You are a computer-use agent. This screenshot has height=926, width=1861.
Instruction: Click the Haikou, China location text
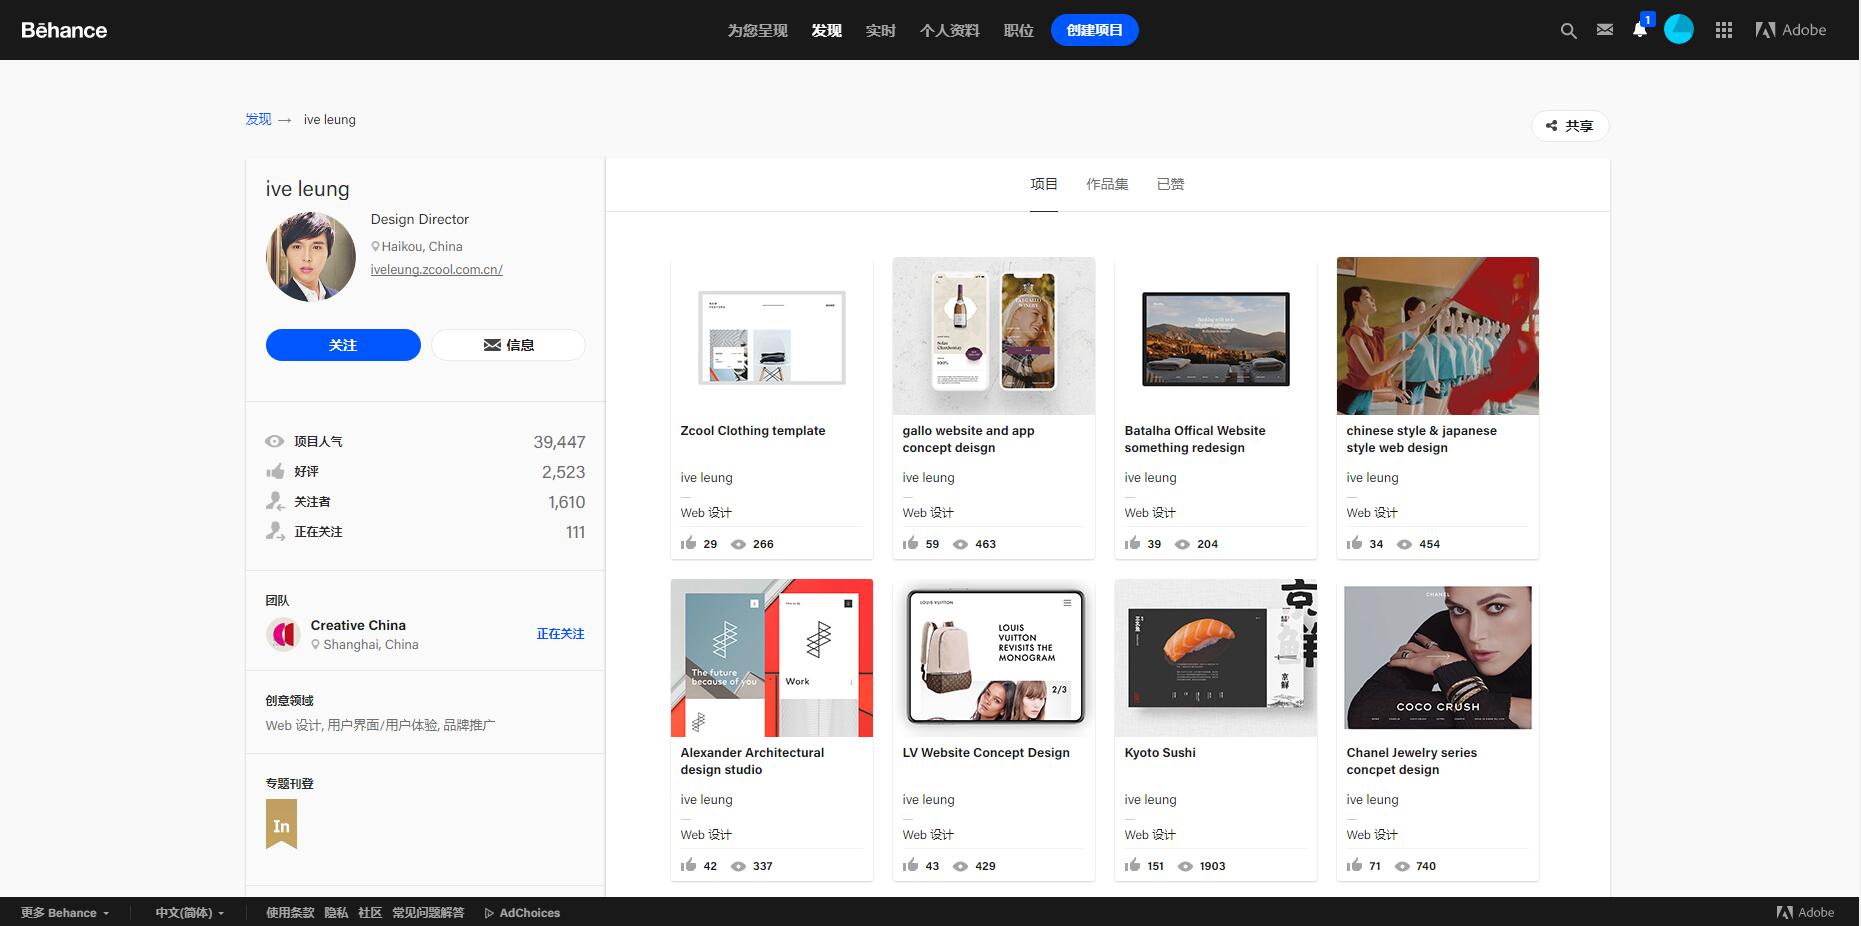(422, 246)
